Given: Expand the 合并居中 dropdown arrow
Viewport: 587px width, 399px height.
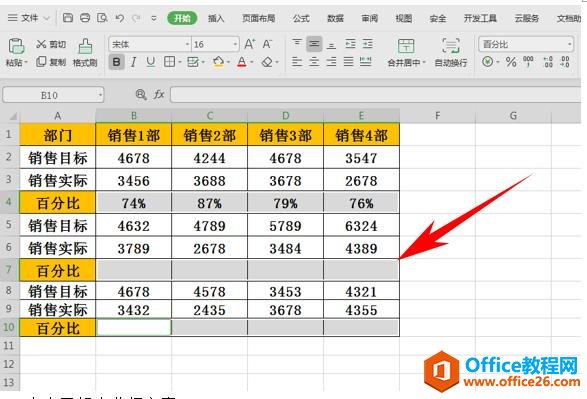Looking at the screenshot, I should (425, 63).
